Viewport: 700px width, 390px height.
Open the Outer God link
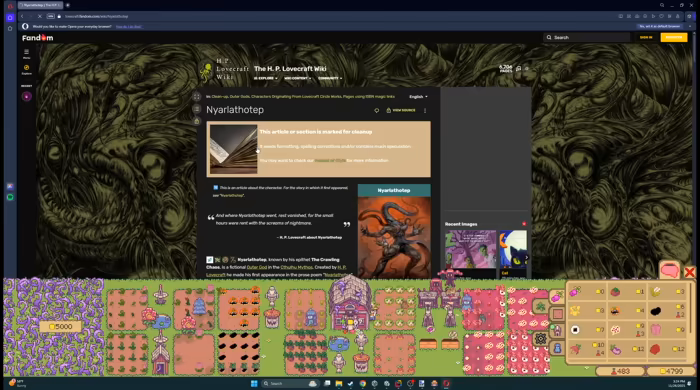(x=257, y=267)
